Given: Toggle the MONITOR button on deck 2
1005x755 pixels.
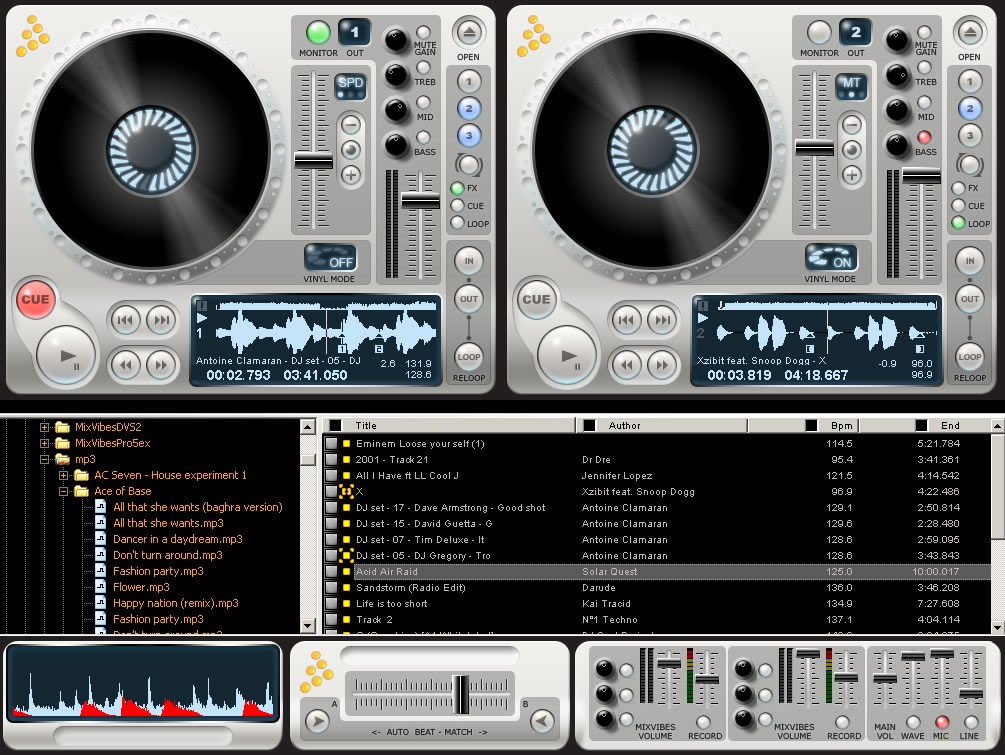Looking at the screenshot, I should point(818,32).
